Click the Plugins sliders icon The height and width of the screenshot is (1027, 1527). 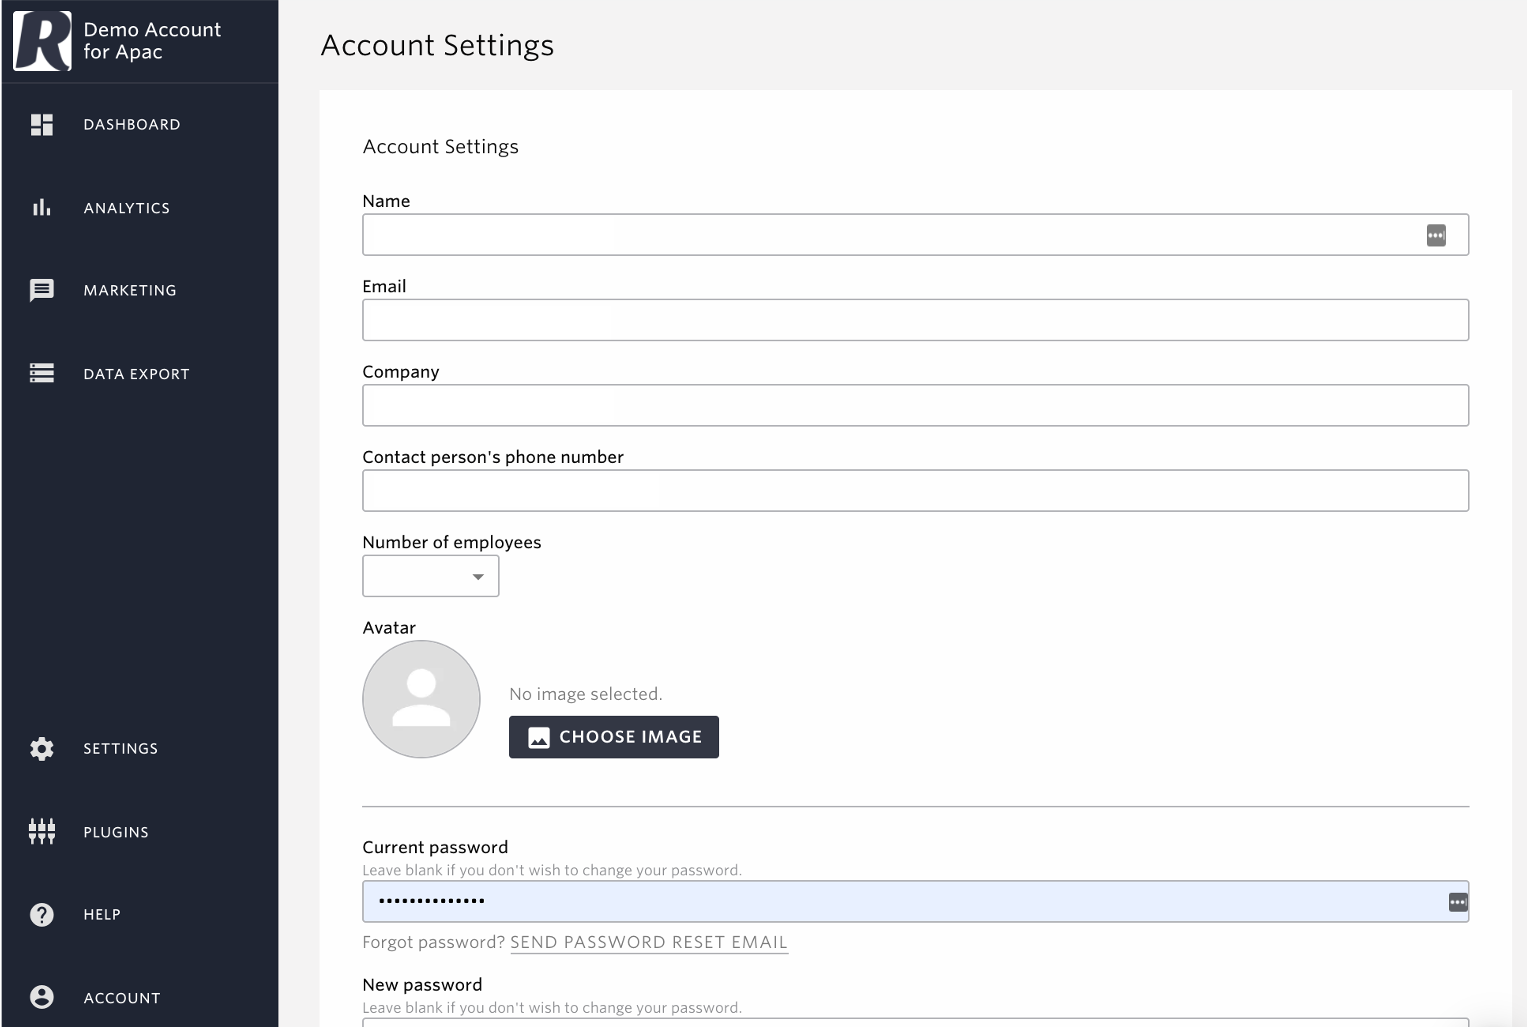[x=42, y=831]
